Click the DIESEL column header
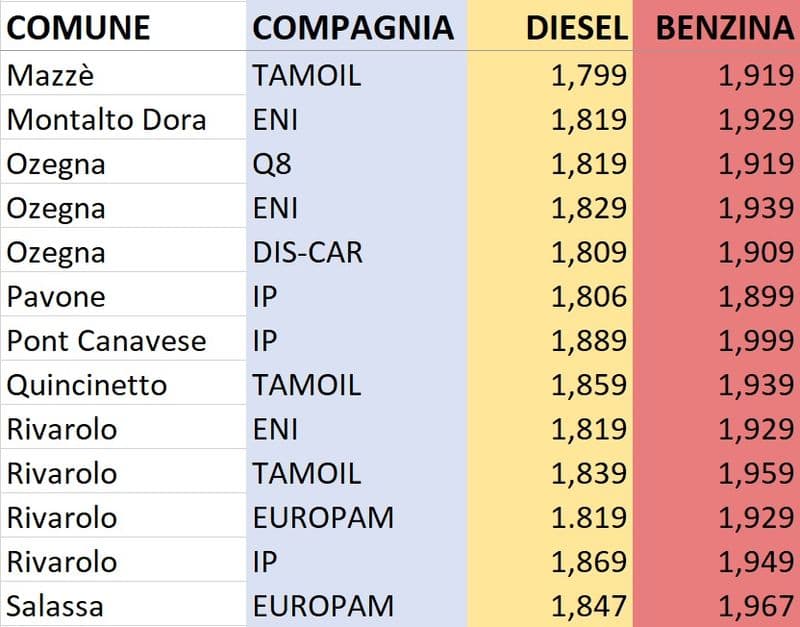This screenshot has width=800, height=627. point(576,28)
